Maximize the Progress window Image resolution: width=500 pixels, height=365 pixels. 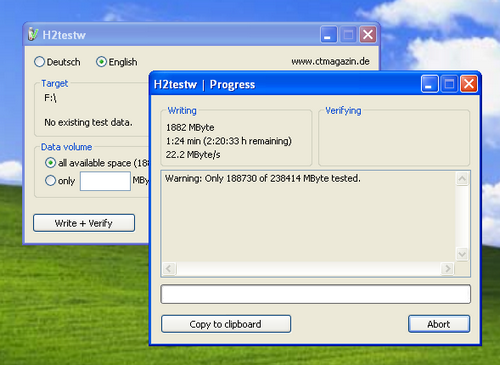(x=449, y=84)
